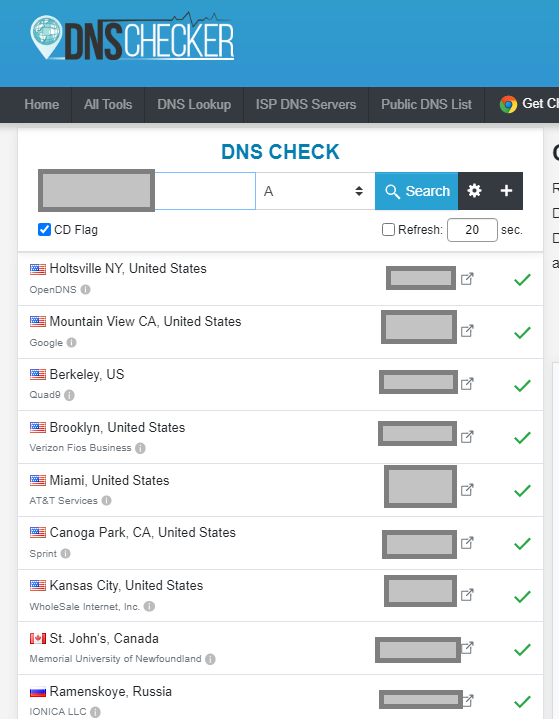Click the DNS CHECK heading

[280, 152]
